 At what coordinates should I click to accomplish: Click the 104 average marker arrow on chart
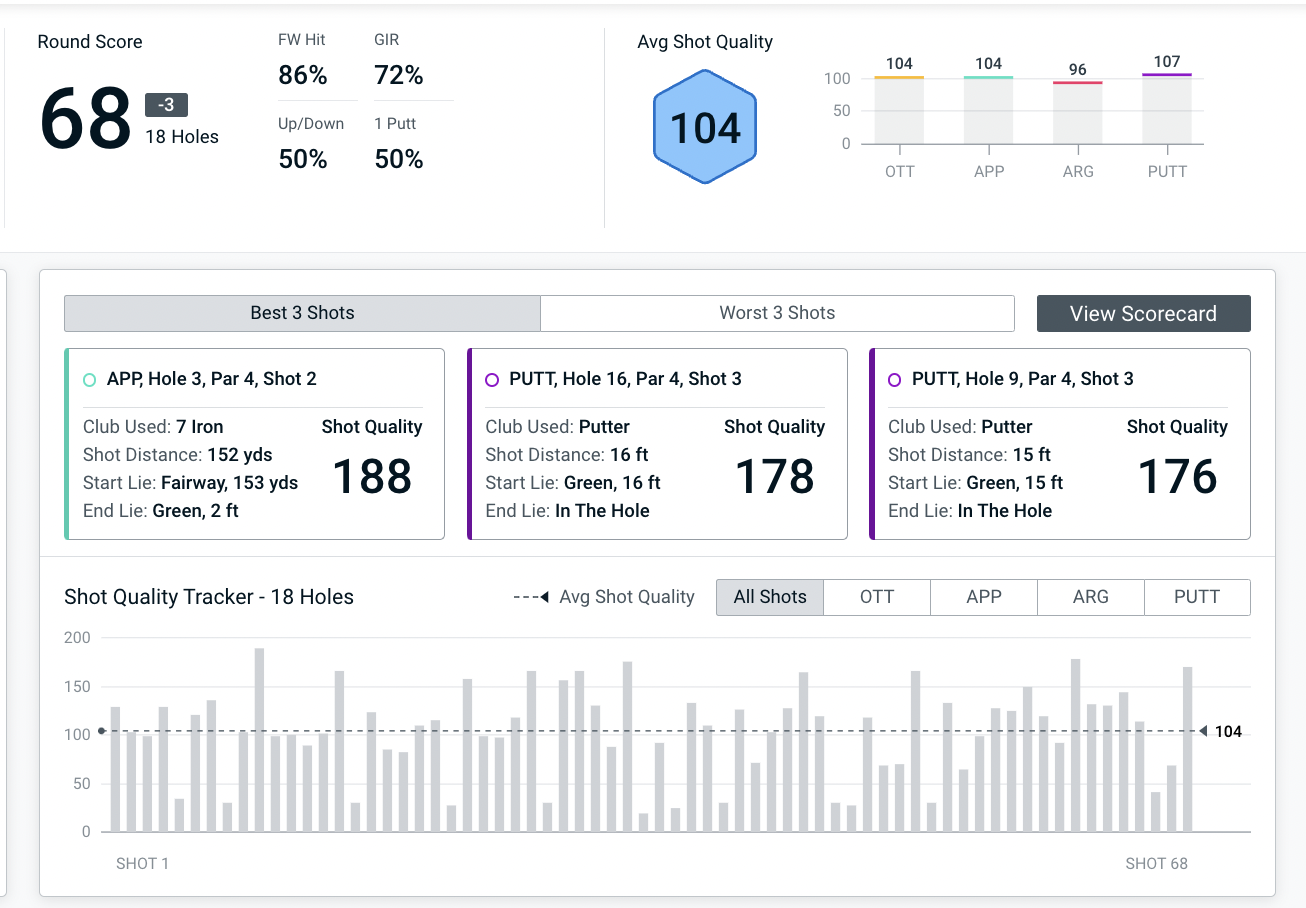click(x=1204, y=731)
